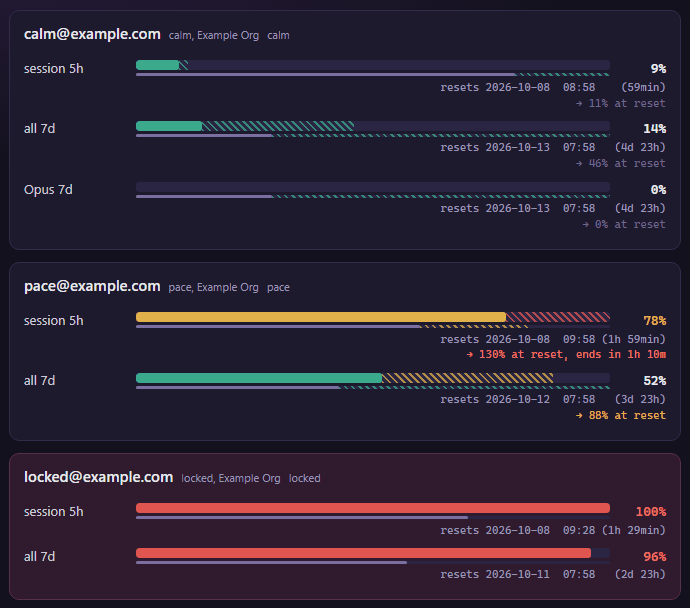Click pace's yellow session 5h usage bar
The height and width of the screenshot is (608, 690).
[x=321, y=317]
